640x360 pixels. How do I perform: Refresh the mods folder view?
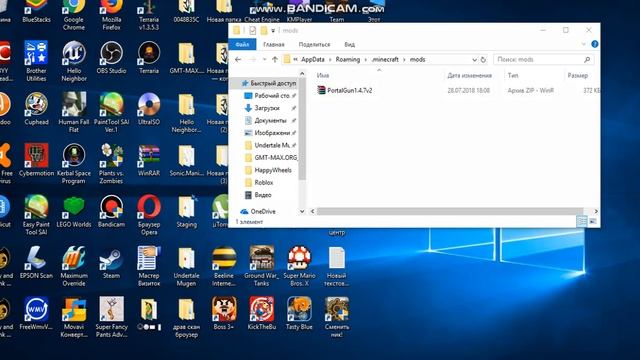click(x=483, y=60)
